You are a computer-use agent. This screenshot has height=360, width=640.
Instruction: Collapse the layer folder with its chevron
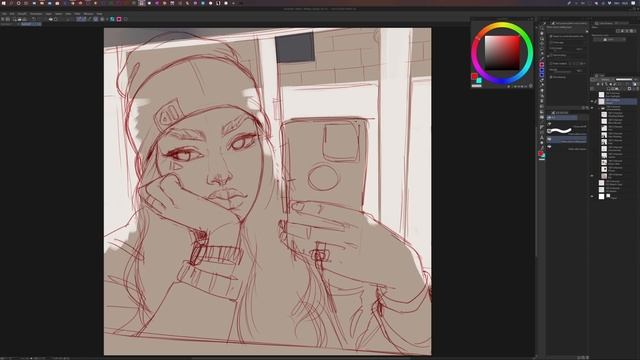tap(598, 108)
